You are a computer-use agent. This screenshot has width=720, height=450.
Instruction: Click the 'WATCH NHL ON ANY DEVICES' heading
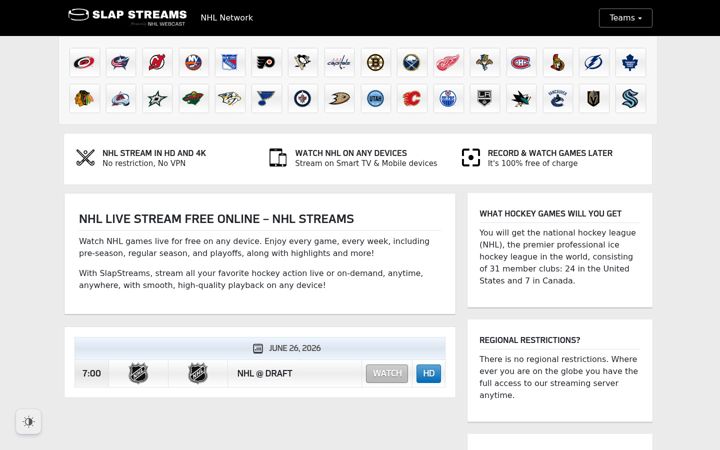[x=351, y=153]
